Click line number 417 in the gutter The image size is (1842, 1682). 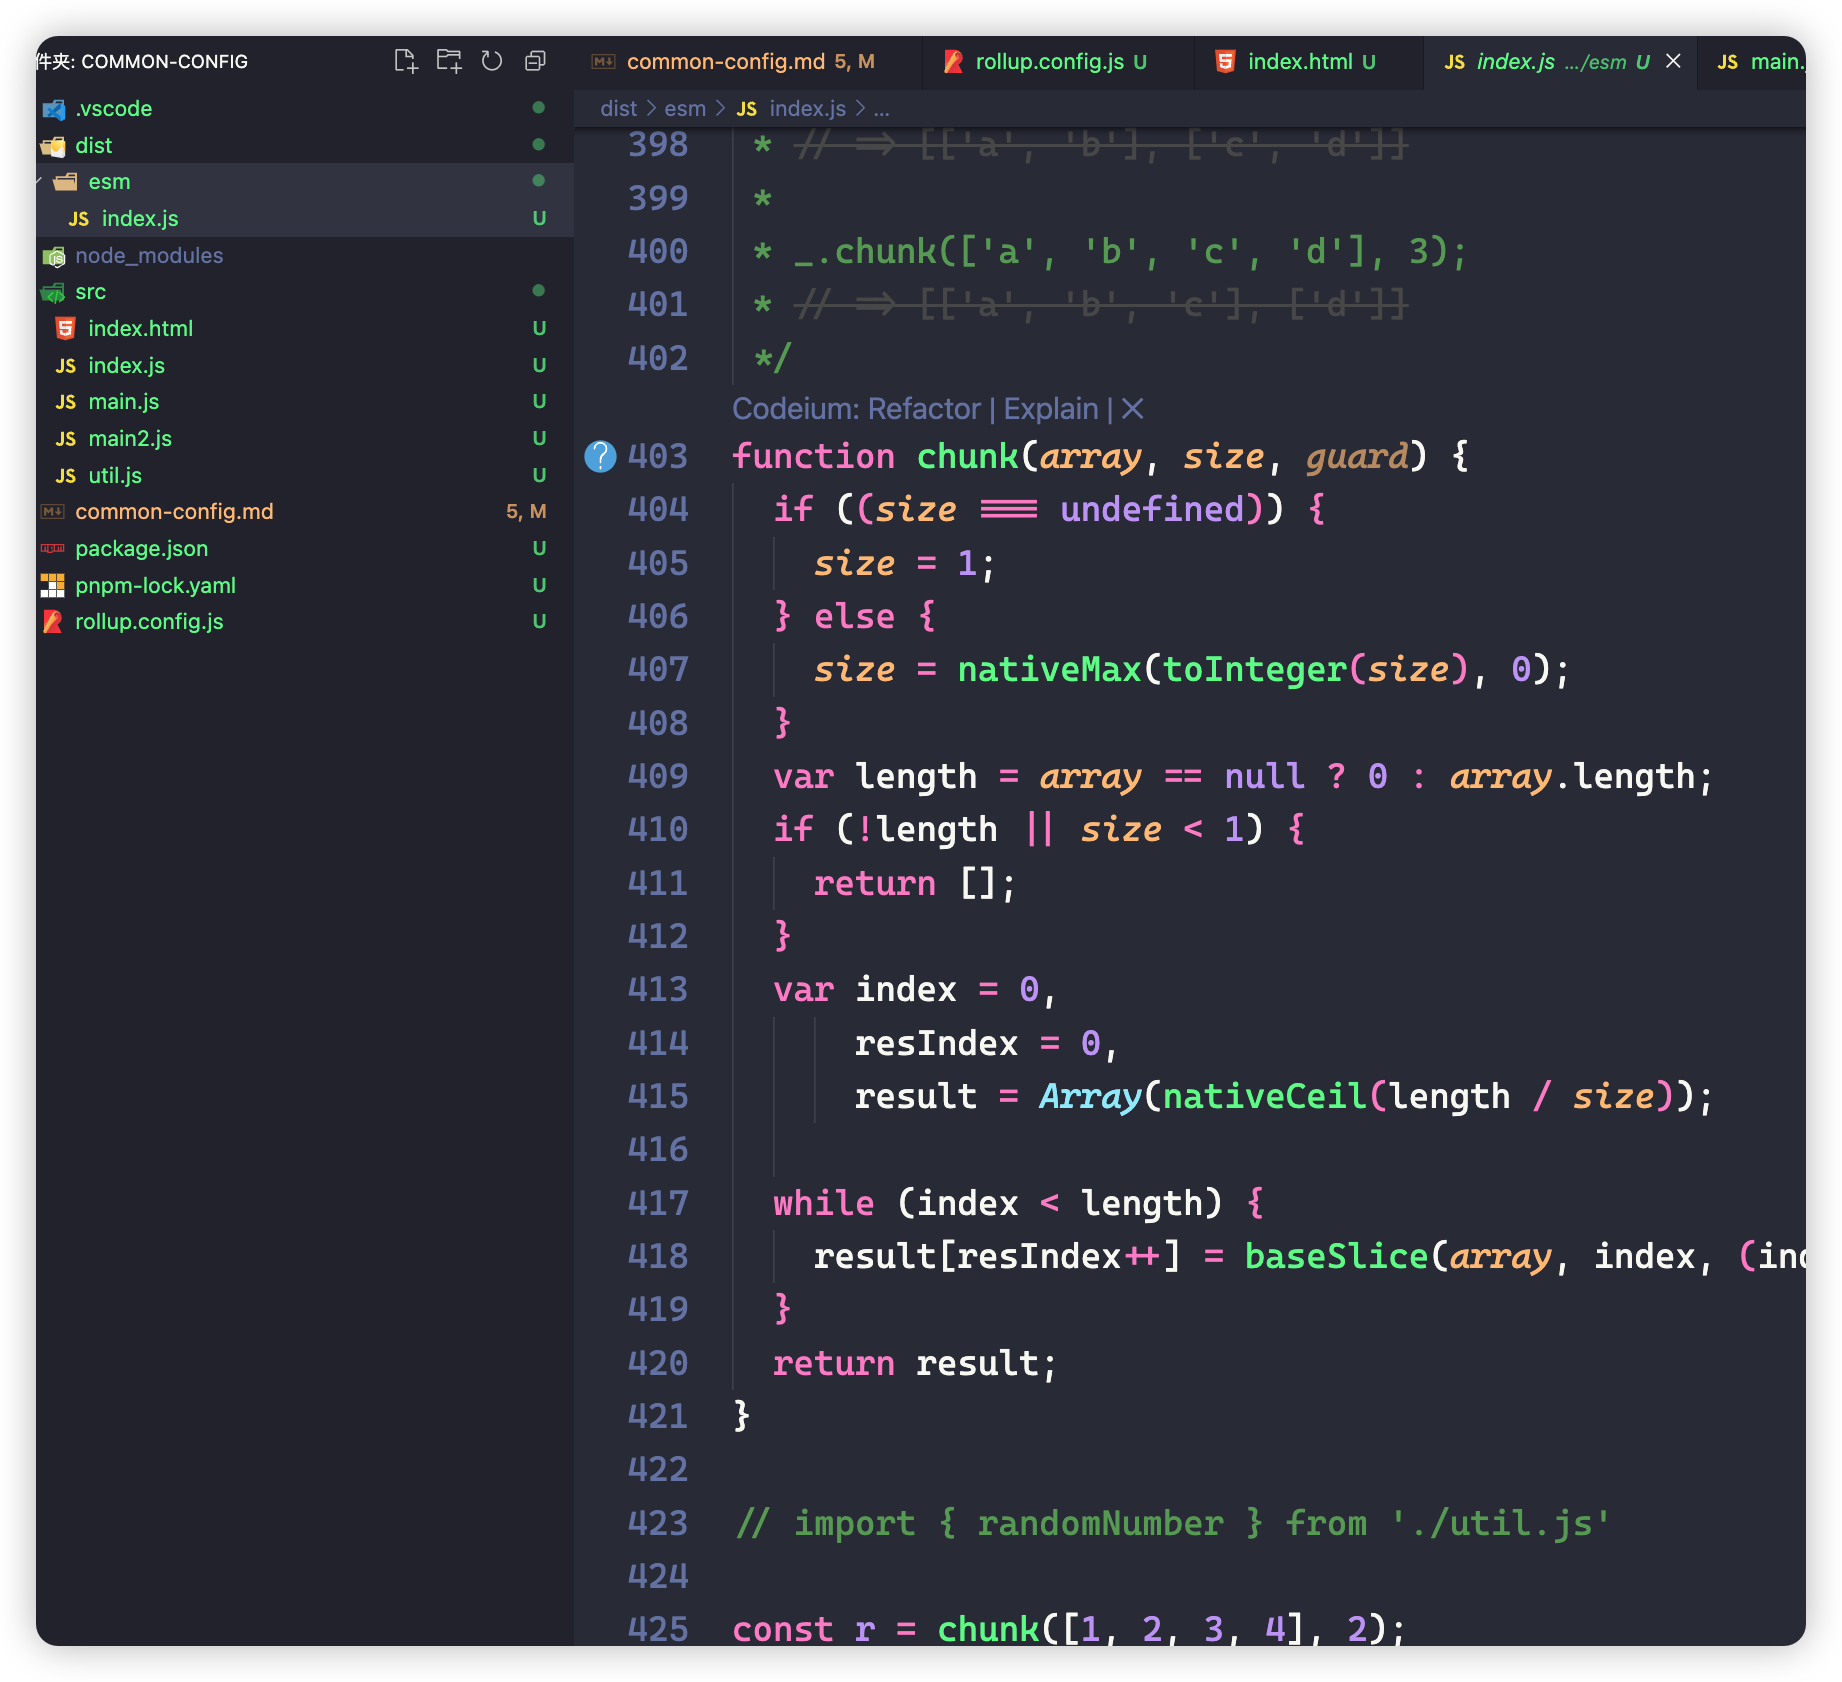tap(658, 1203)
